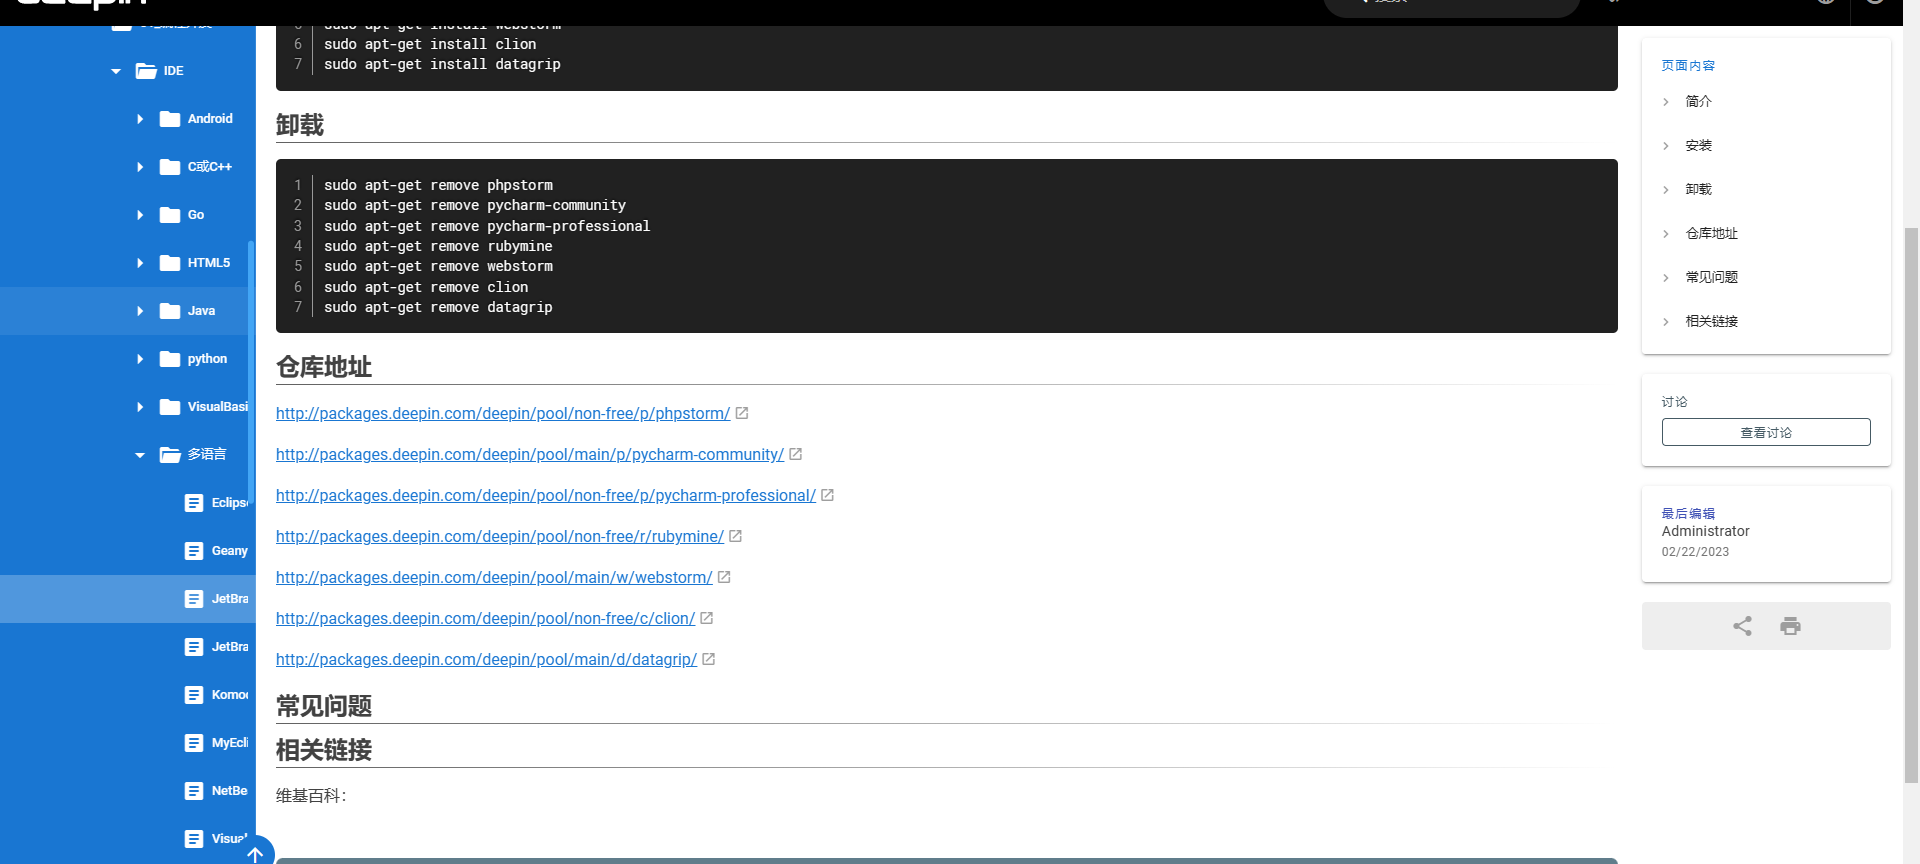Click the open folder icon beside IDE

pos(146,71)
